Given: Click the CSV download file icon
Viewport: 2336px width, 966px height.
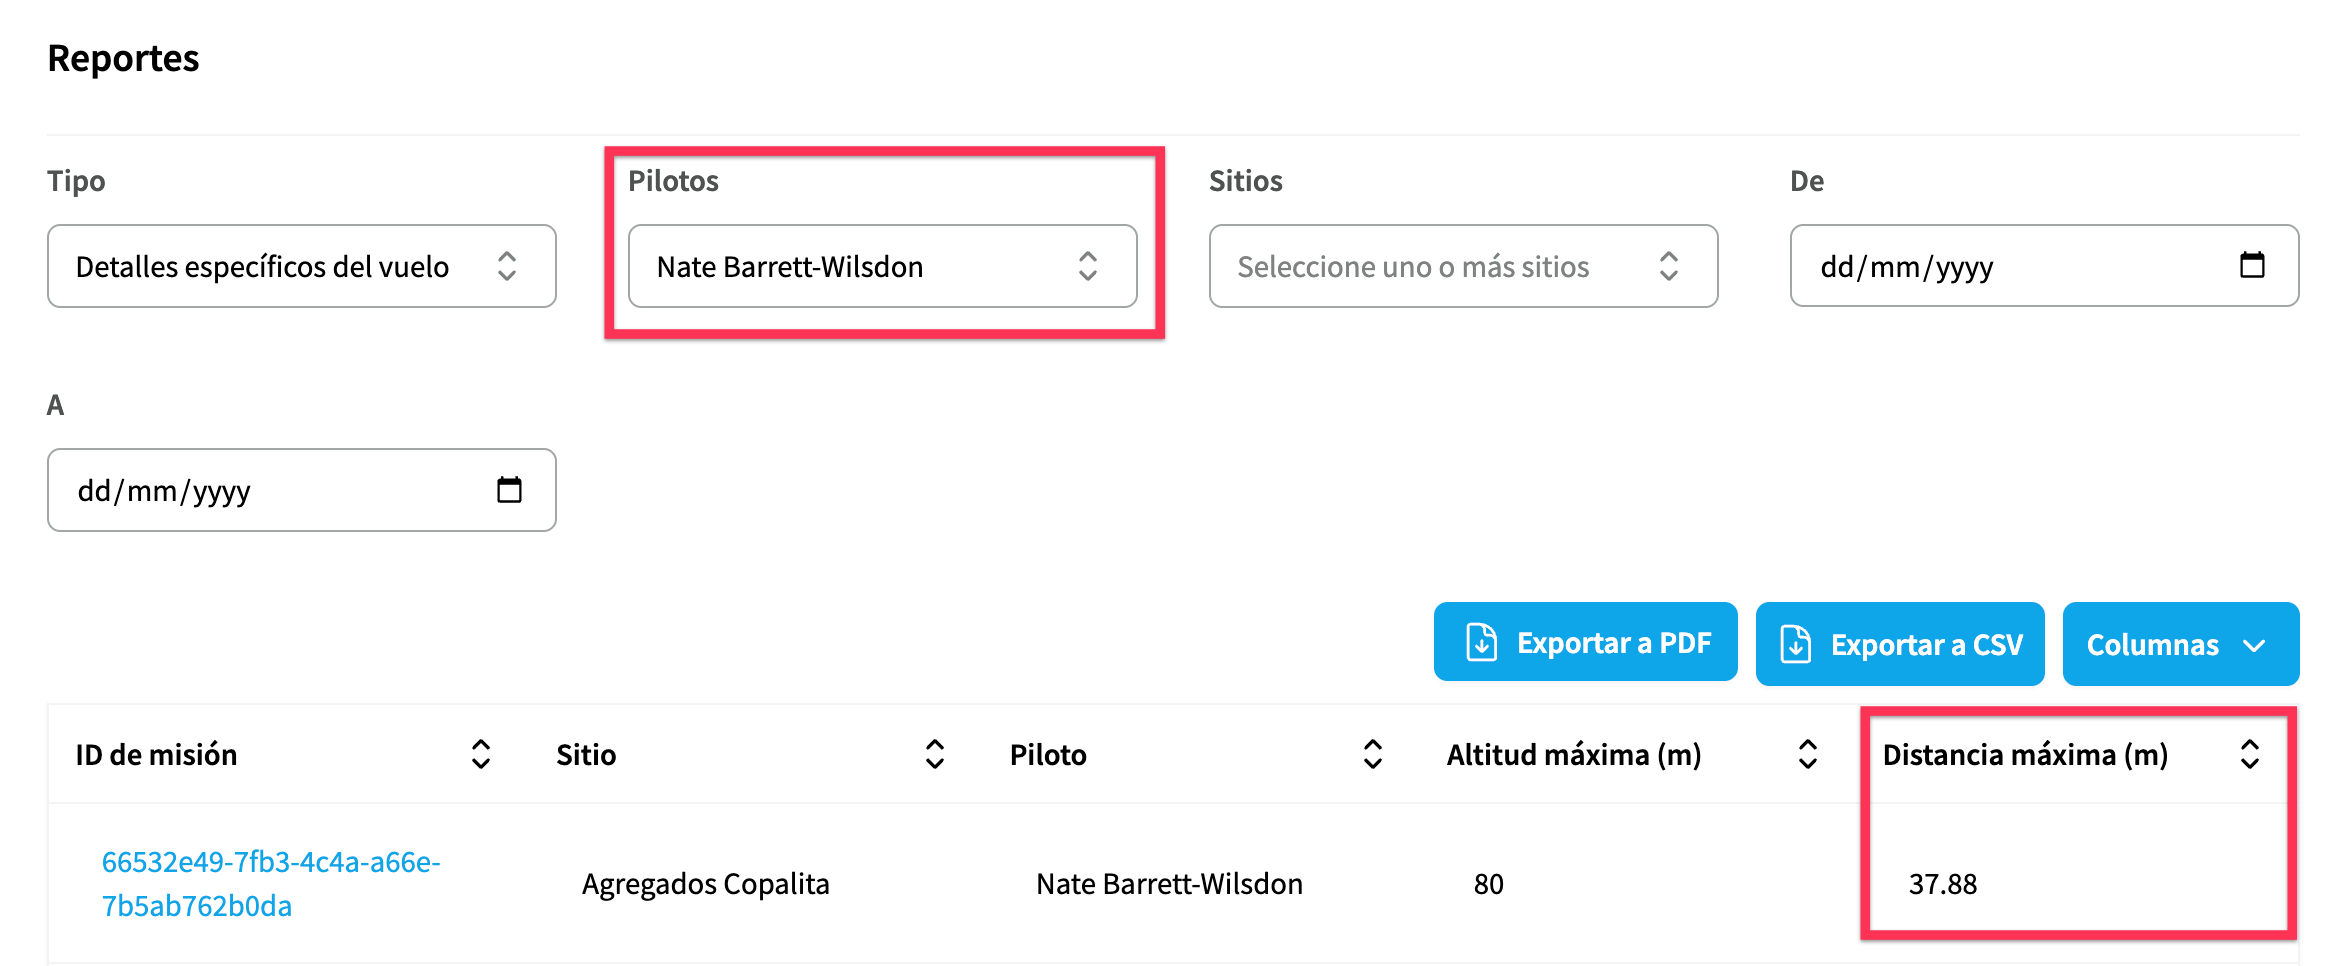Looking at the screenshot, I should coord(1796,644).
